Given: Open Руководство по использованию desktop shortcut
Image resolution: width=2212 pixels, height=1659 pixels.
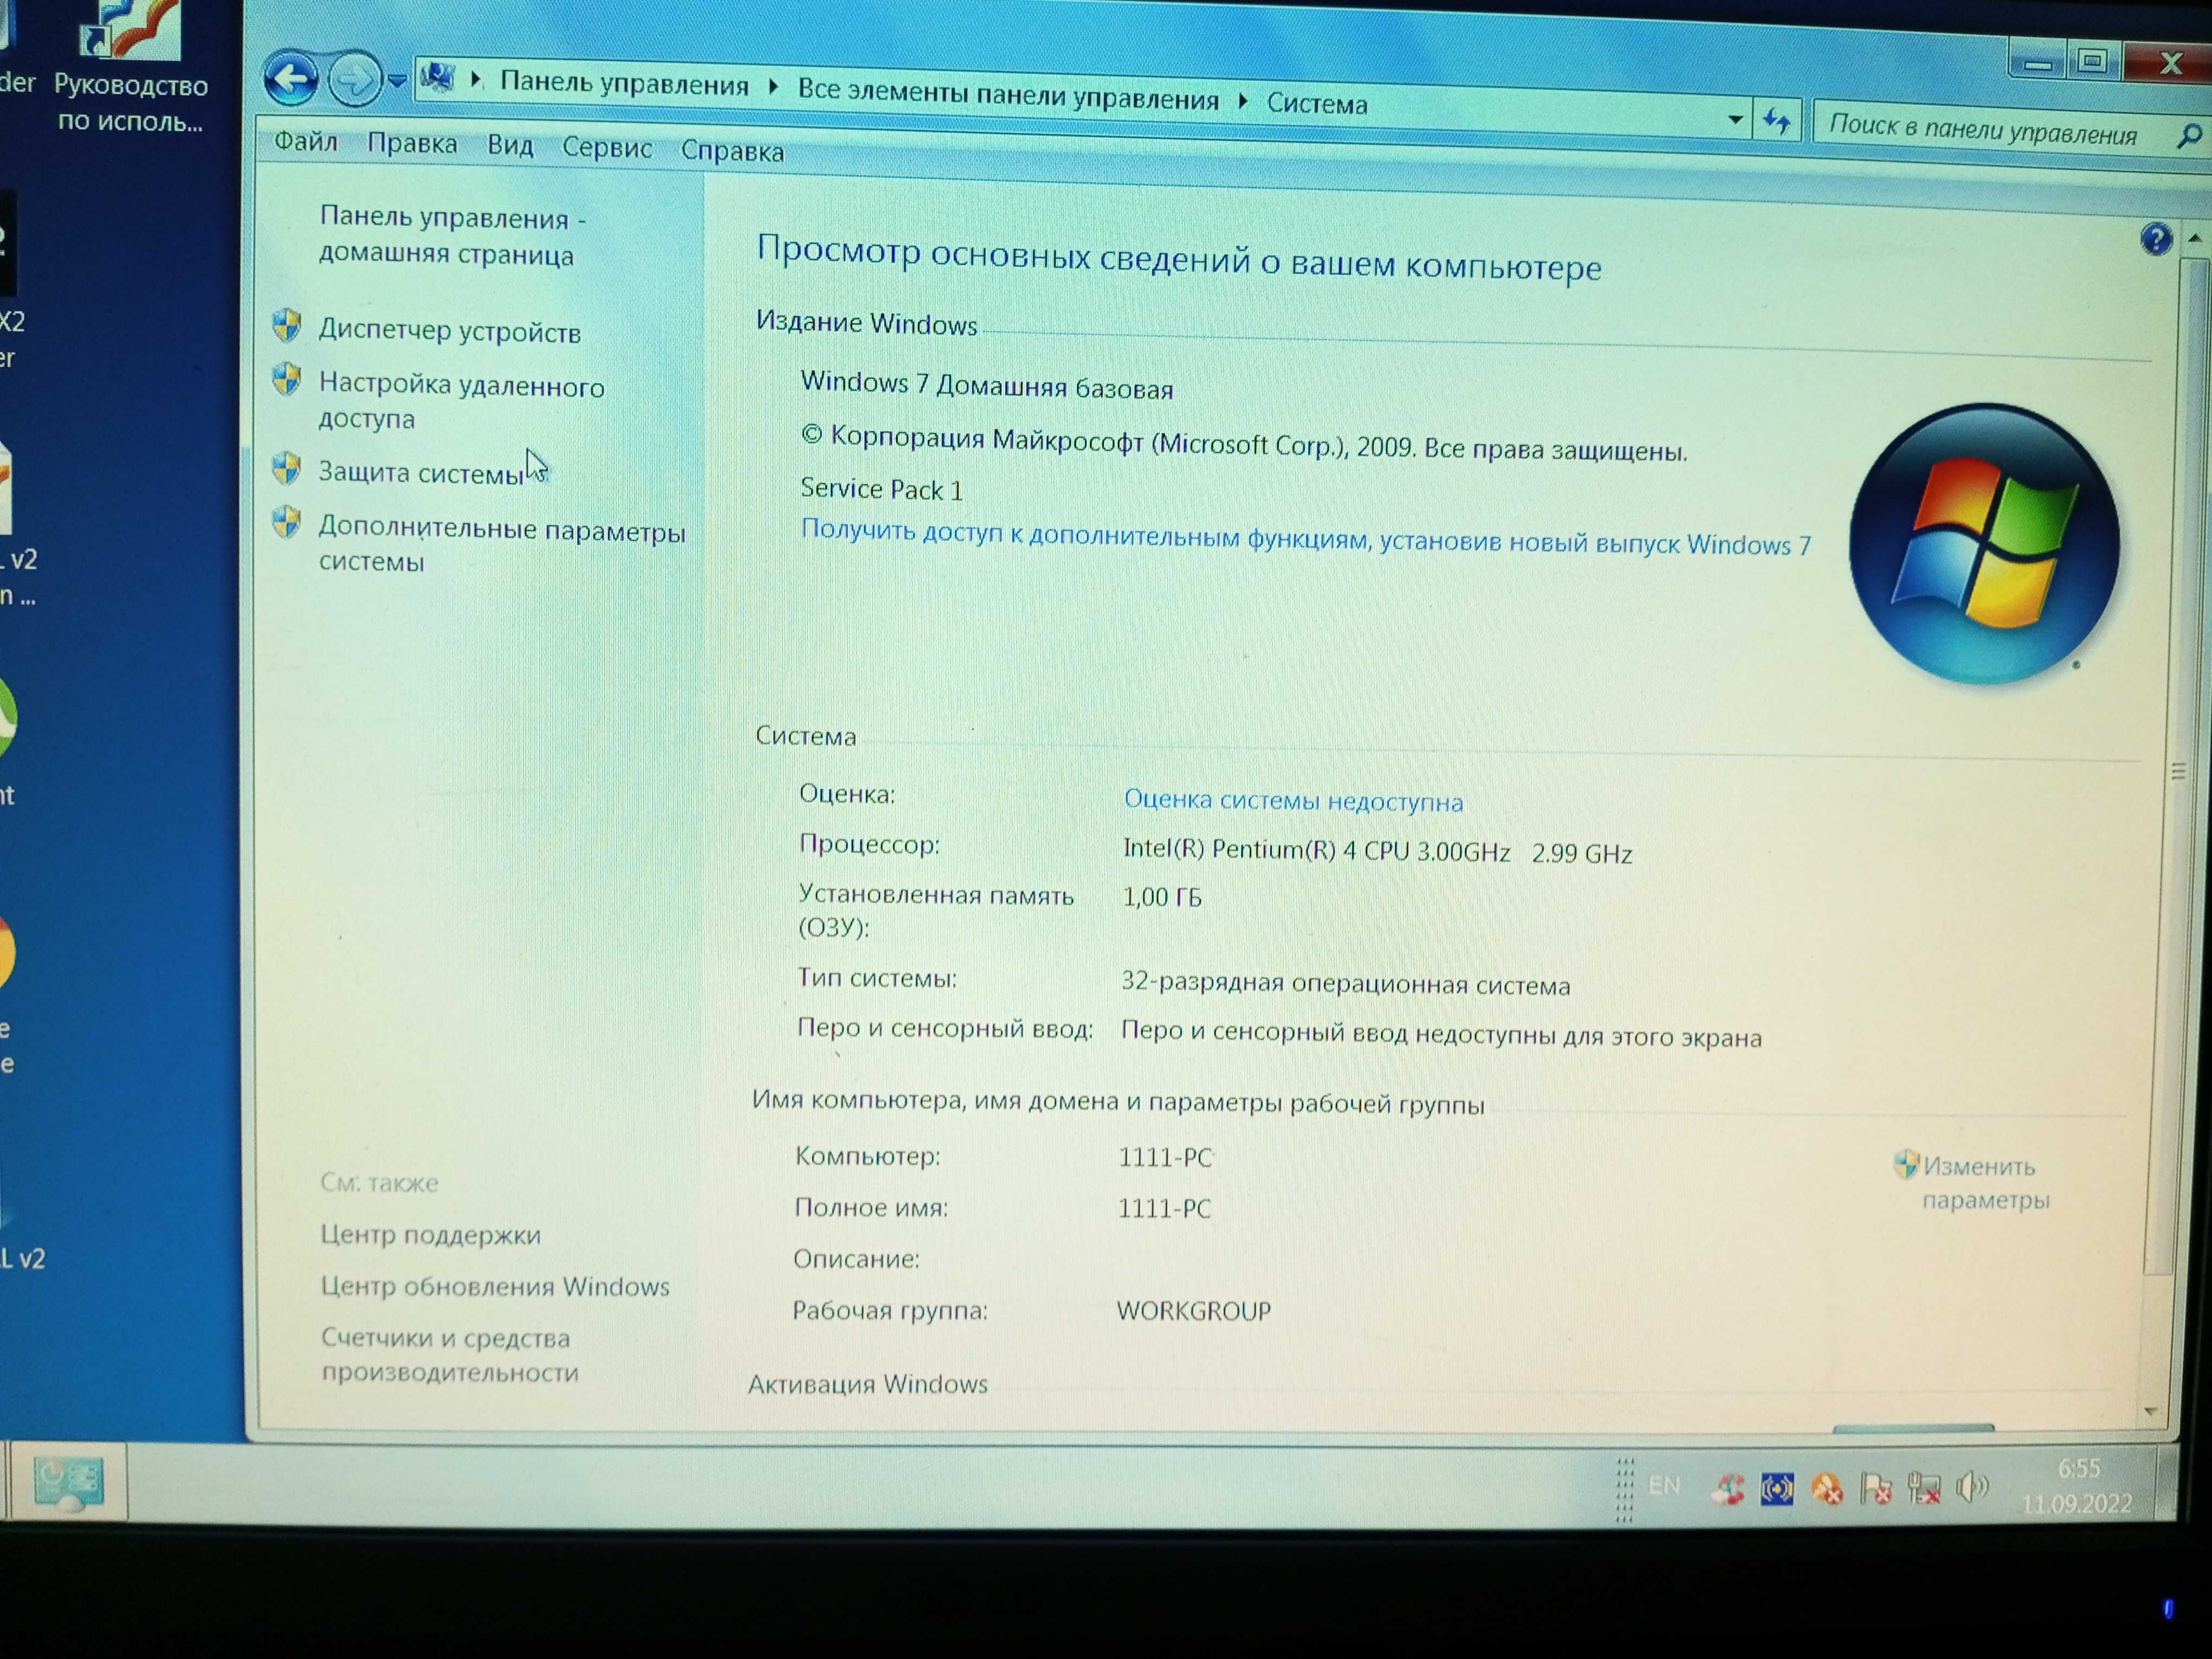Looking at the screenshot, I should click(x=132, y=68).
